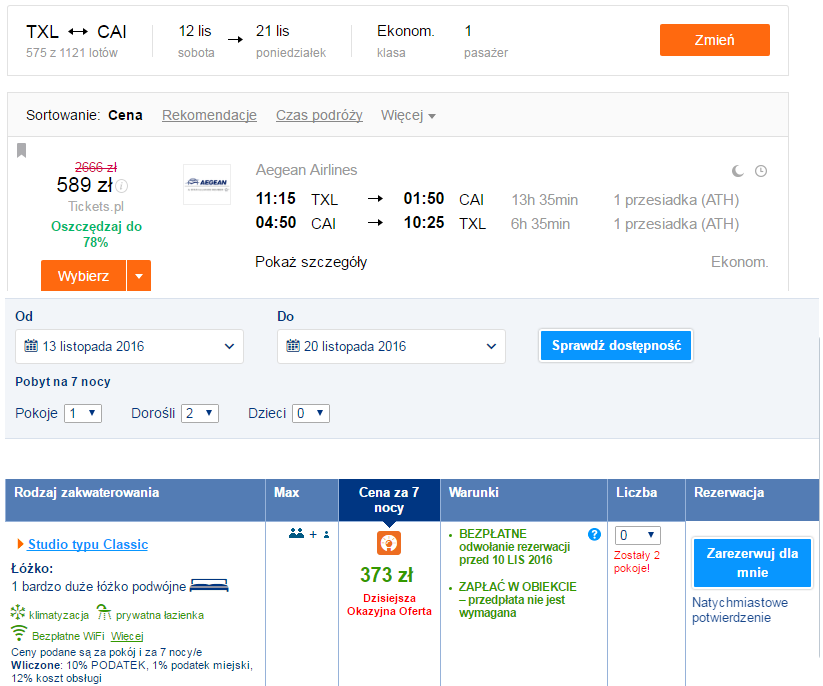Click the max occupancy people icon
This screenshot has height=686, width=823.
point(309,534)
